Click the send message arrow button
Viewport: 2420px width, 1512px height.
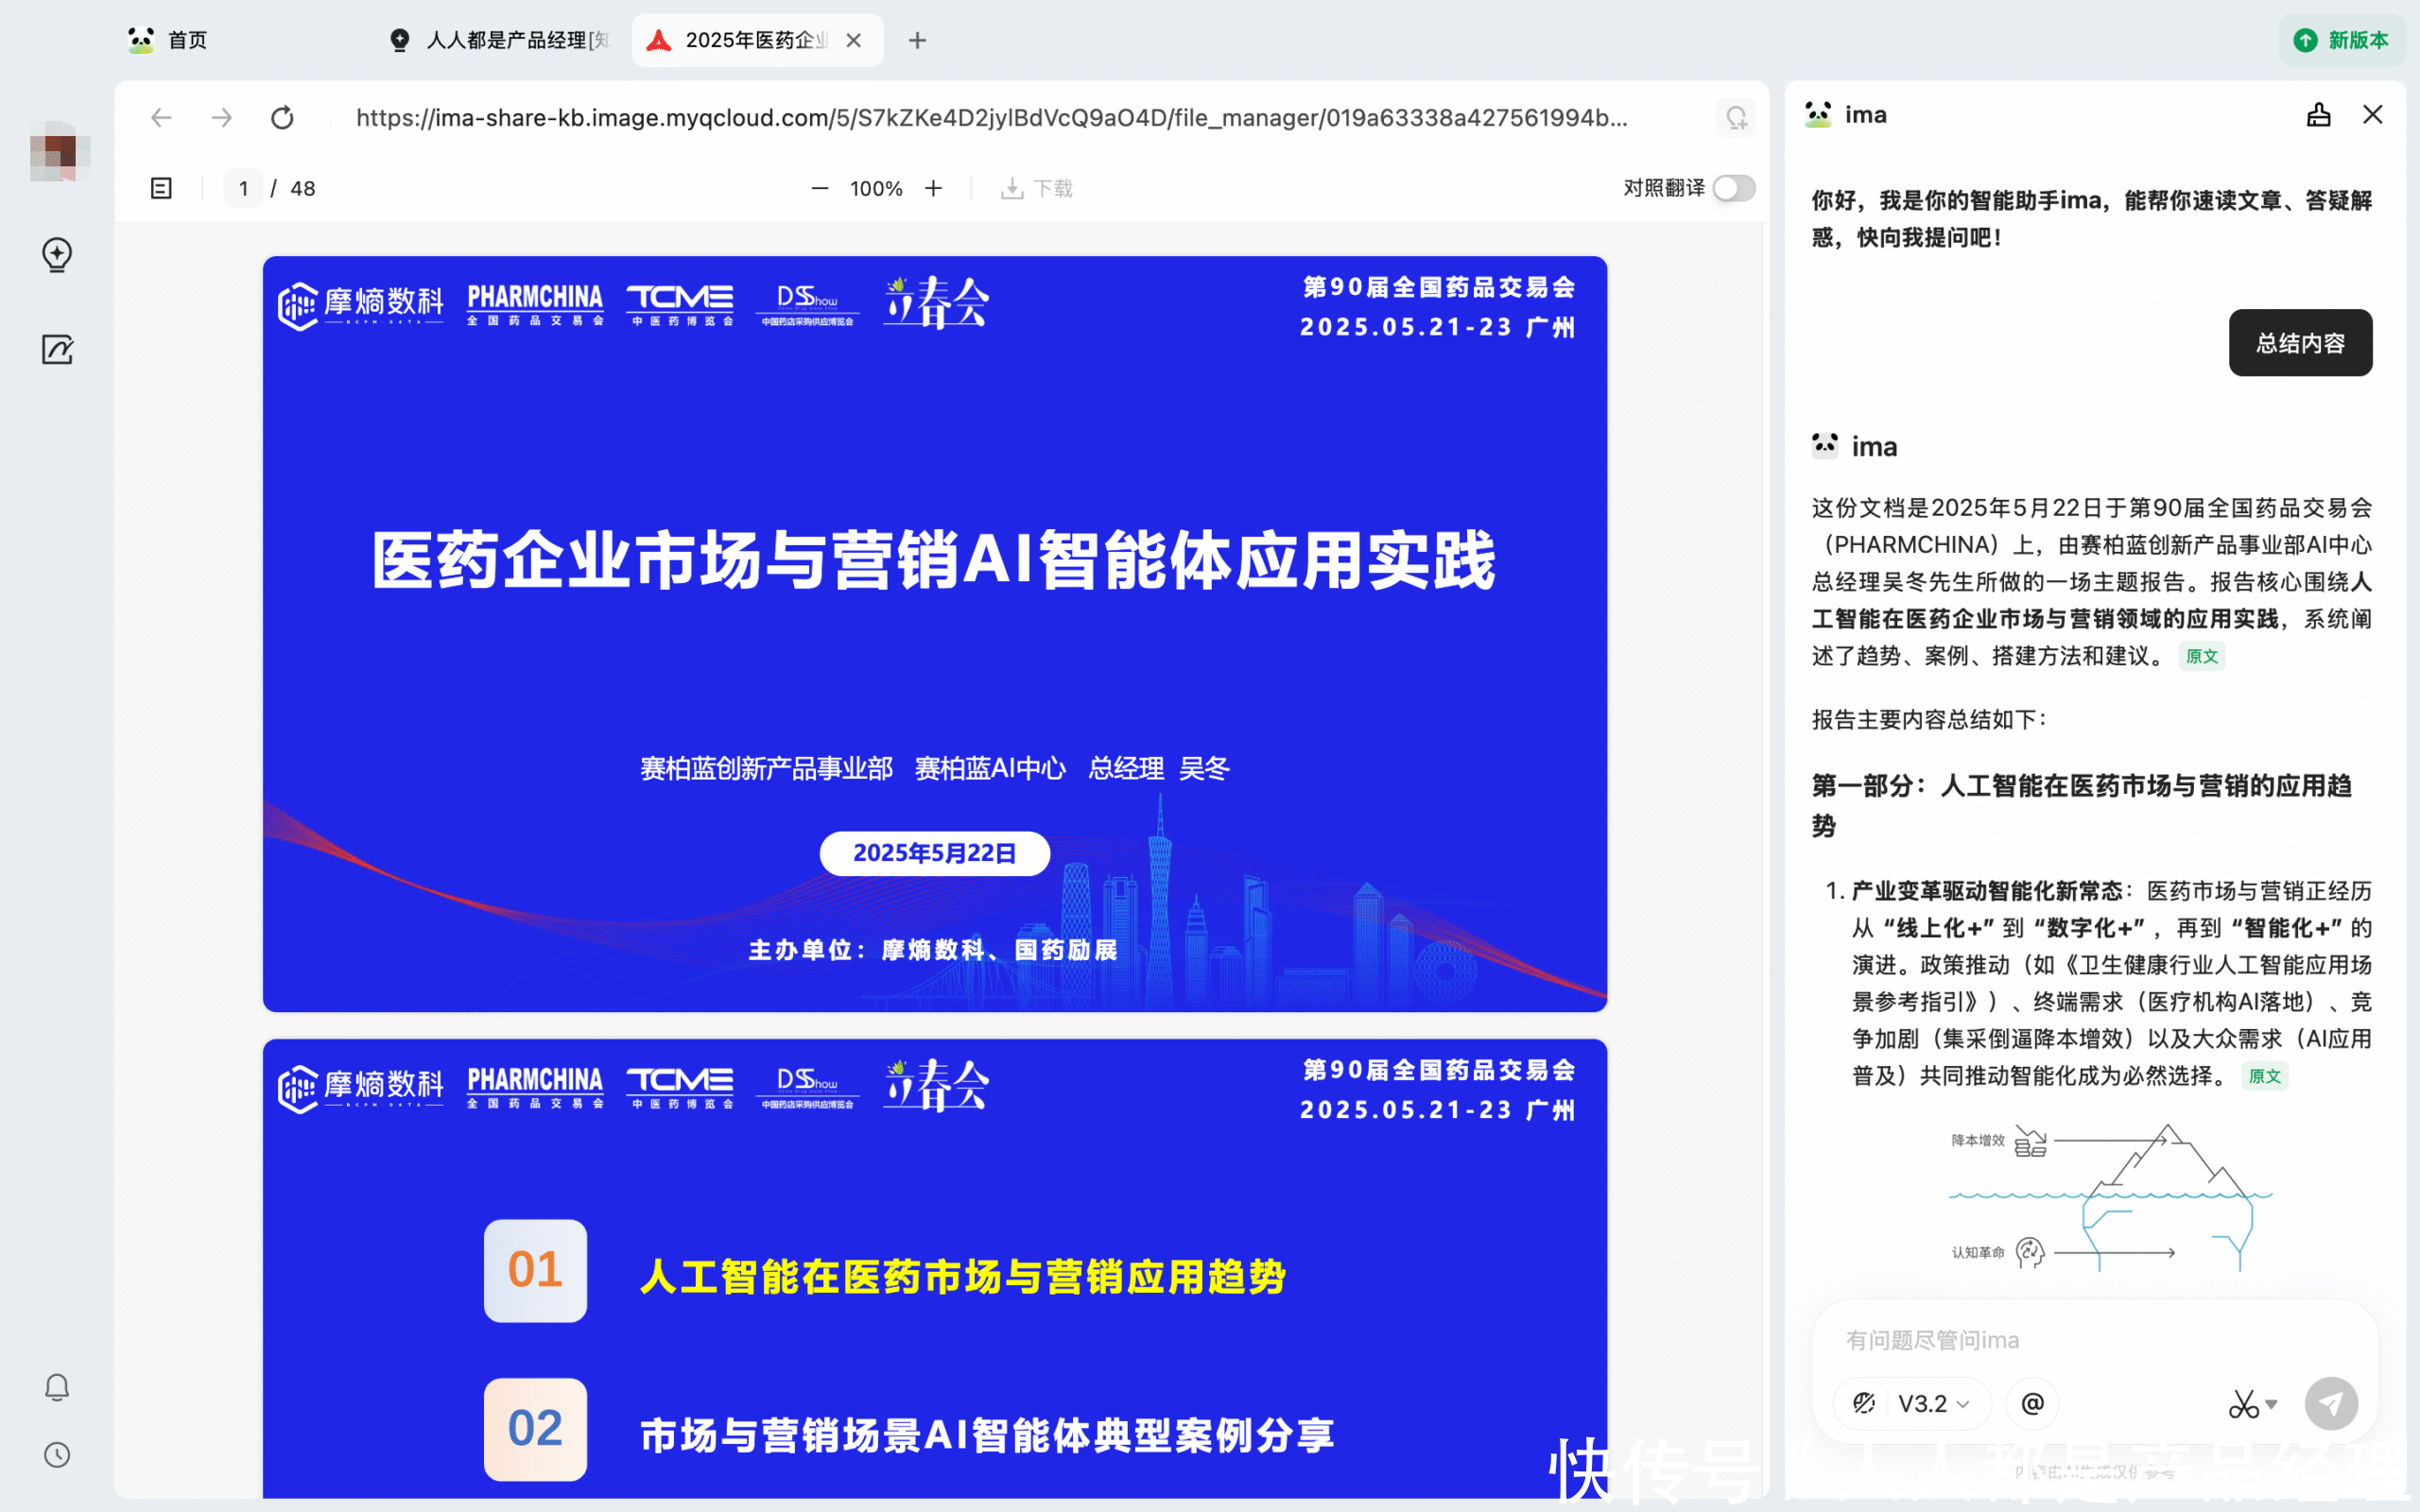pyautogui.click(x=2330, y=1403)
